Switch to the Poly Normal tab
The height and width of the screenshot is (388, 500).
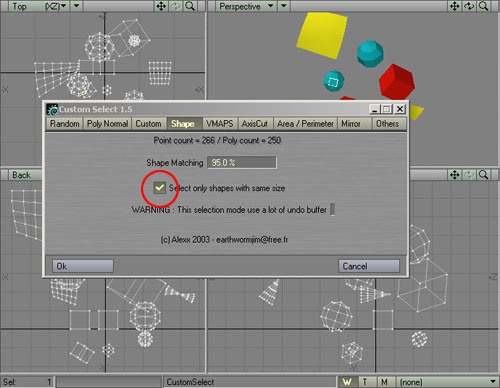coord(107,124)
